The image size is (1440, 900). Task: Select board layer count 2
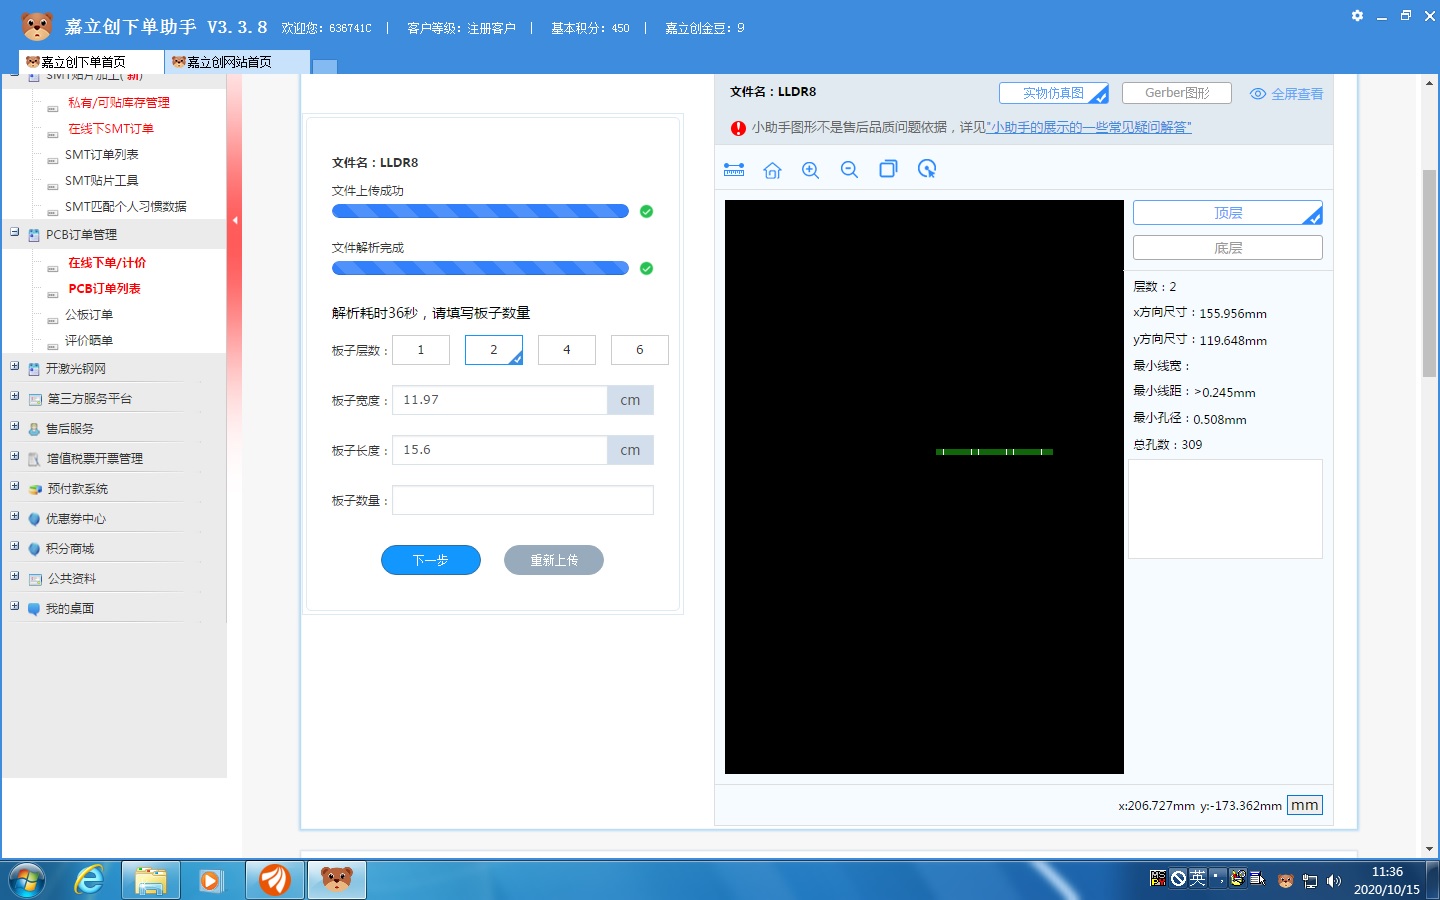click(x=494, y=350)
